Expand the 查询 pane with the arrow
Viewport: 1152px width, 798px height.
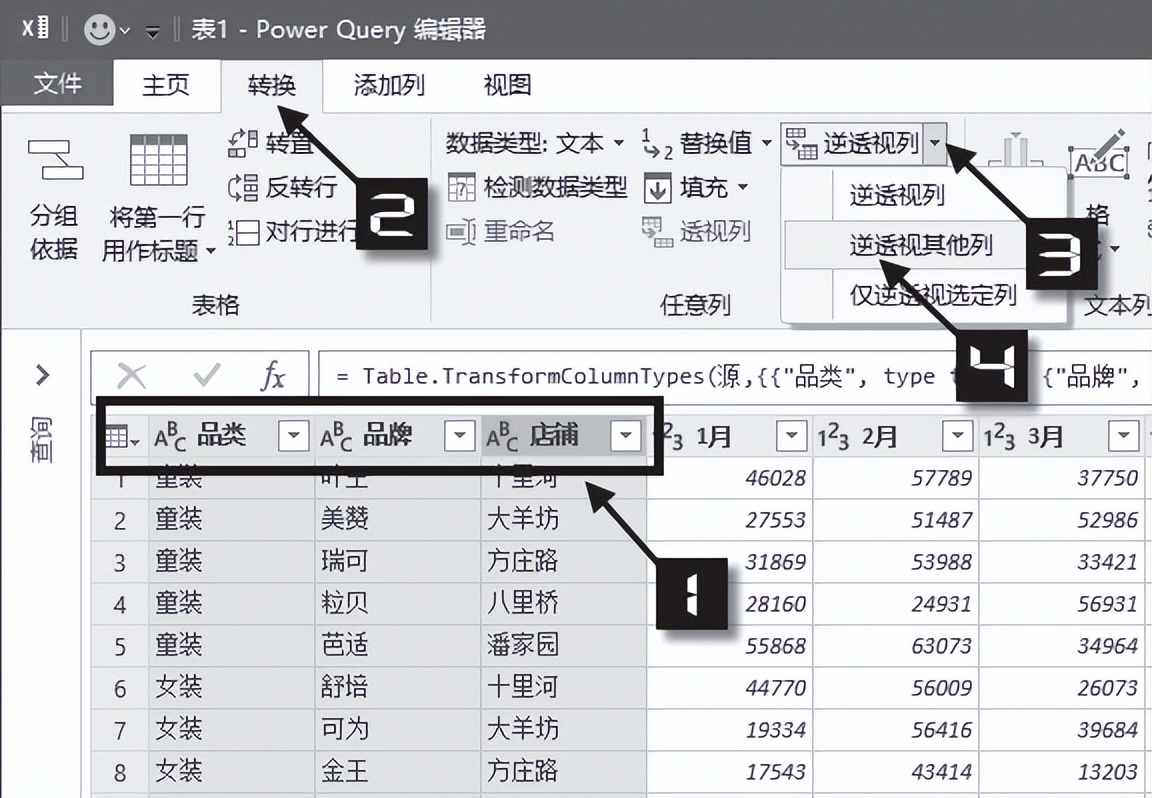coord(41,374)
